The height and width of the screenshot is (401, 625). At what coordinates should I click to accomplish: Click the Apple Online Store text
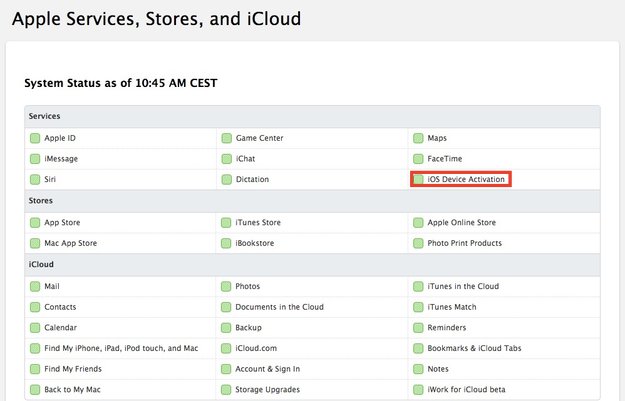point(462,222)
